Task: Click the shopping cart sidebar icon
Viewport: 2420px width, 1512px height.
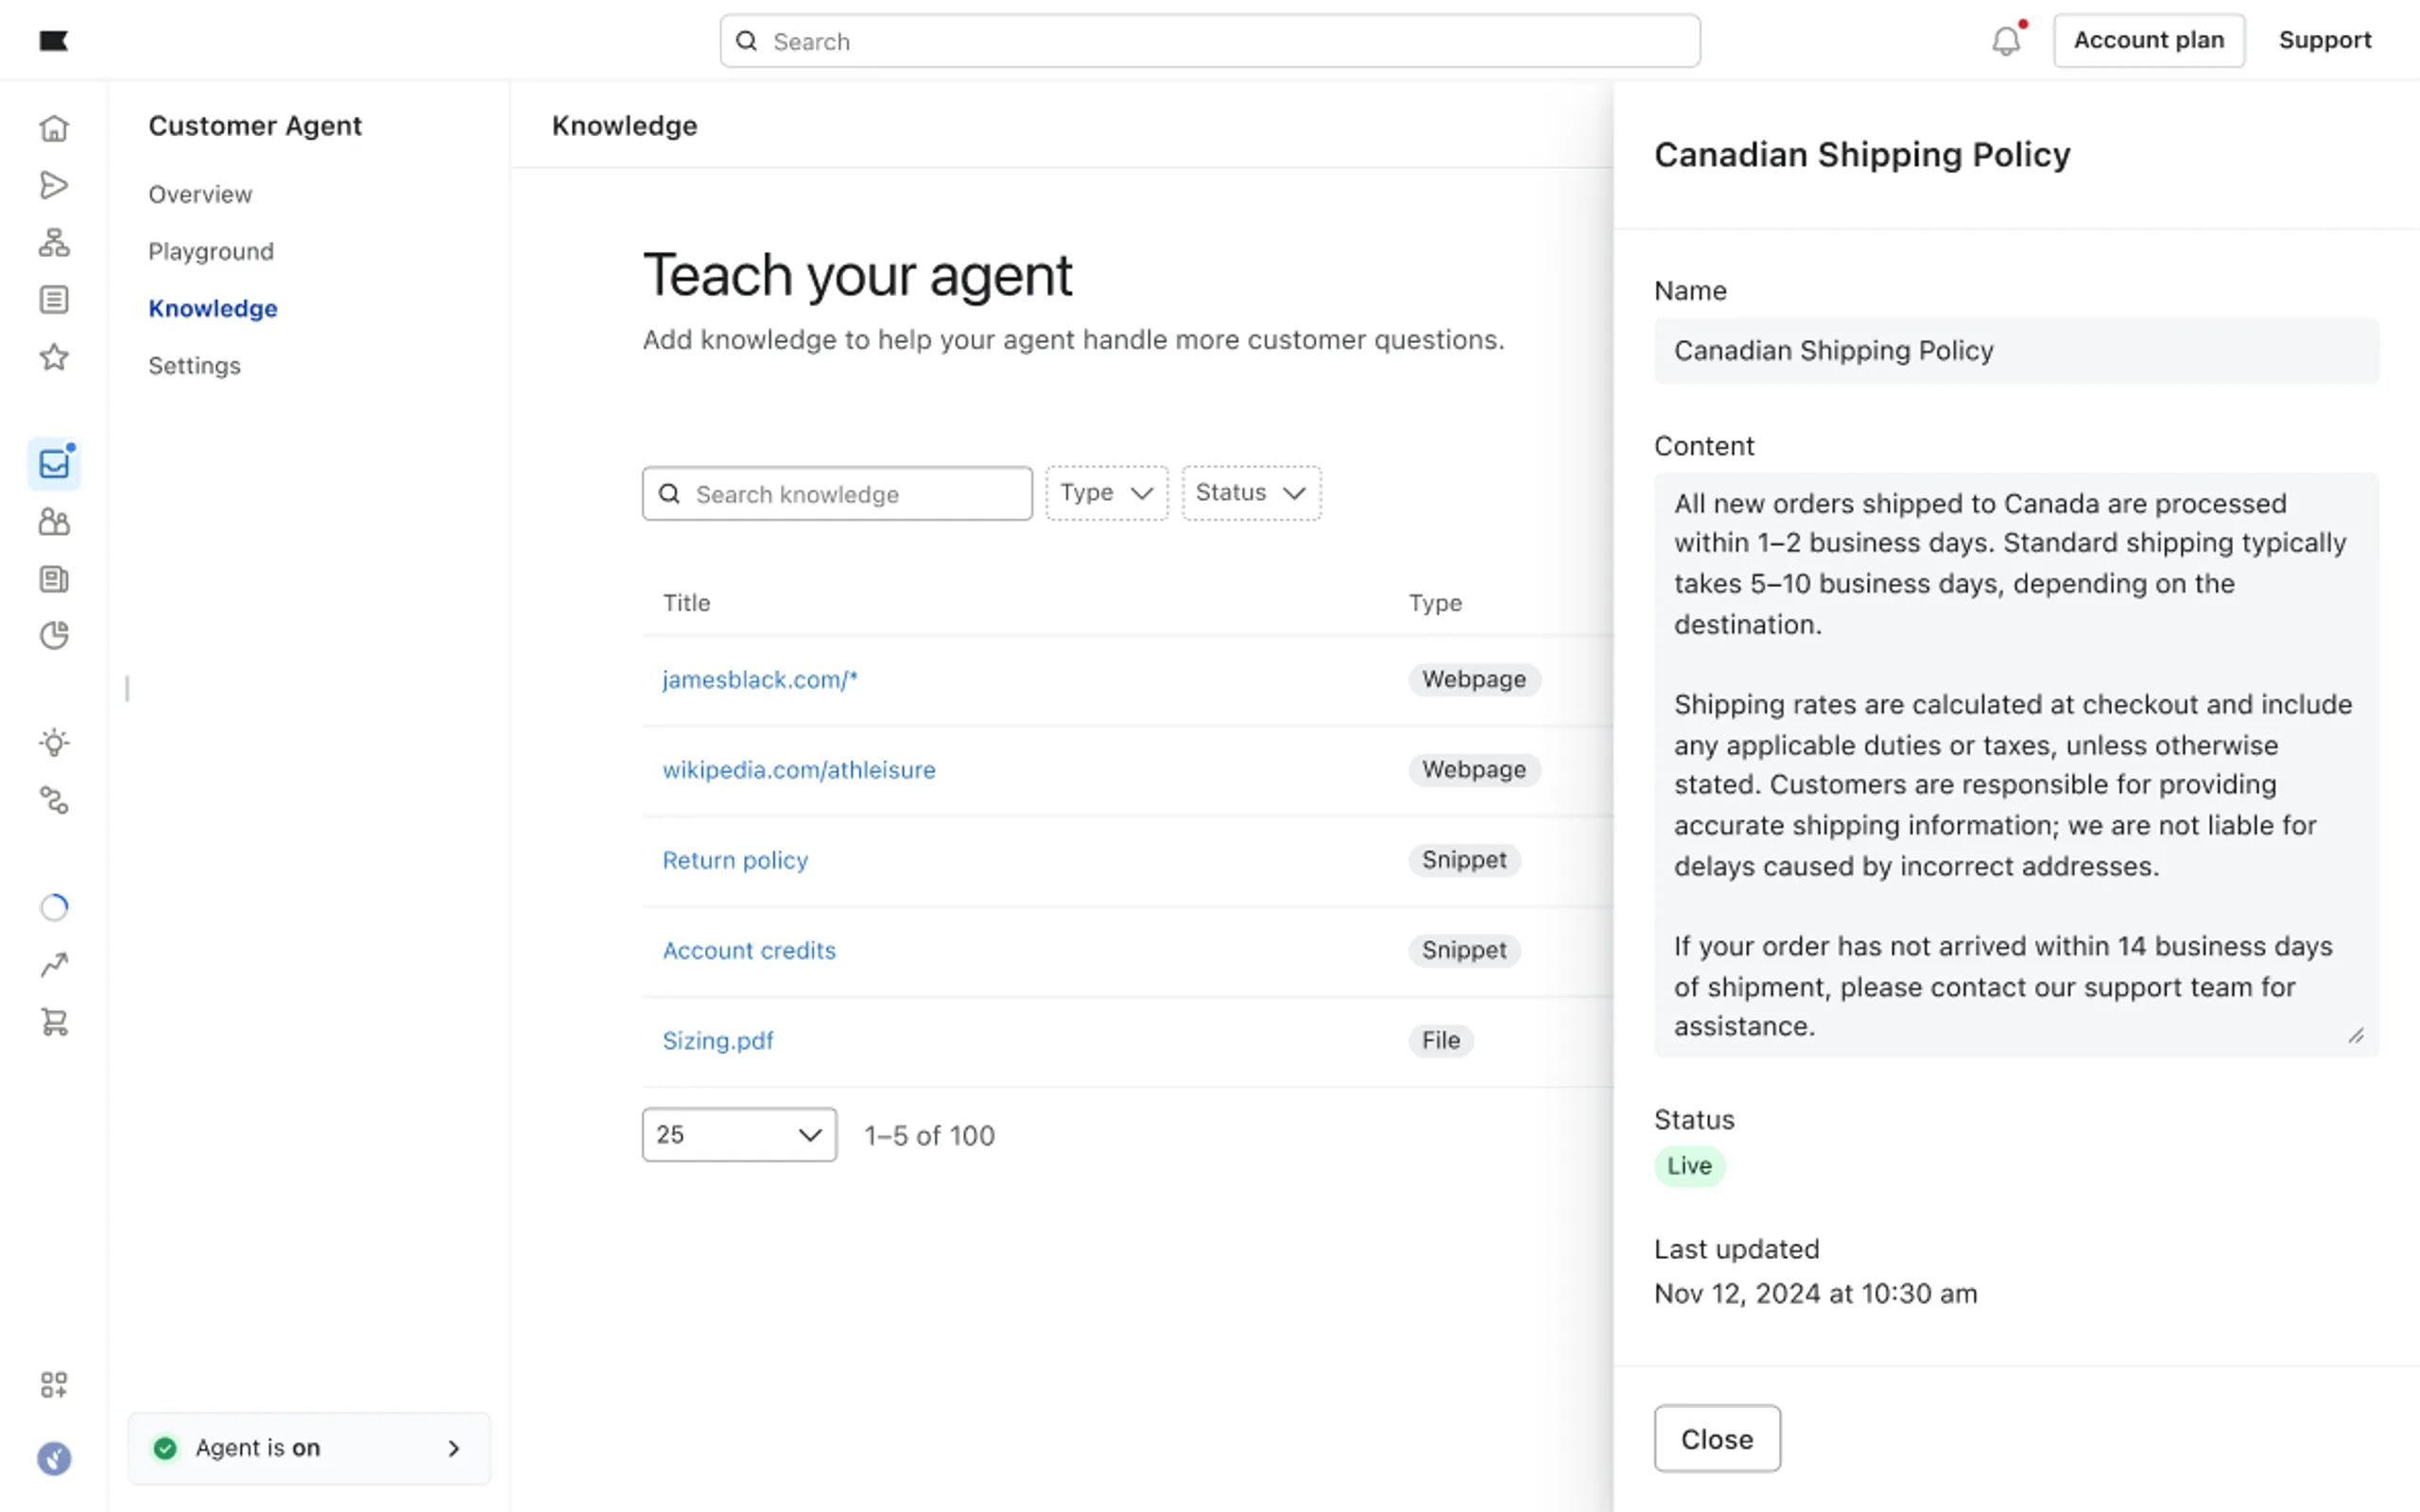Action: coord(54,1022)
